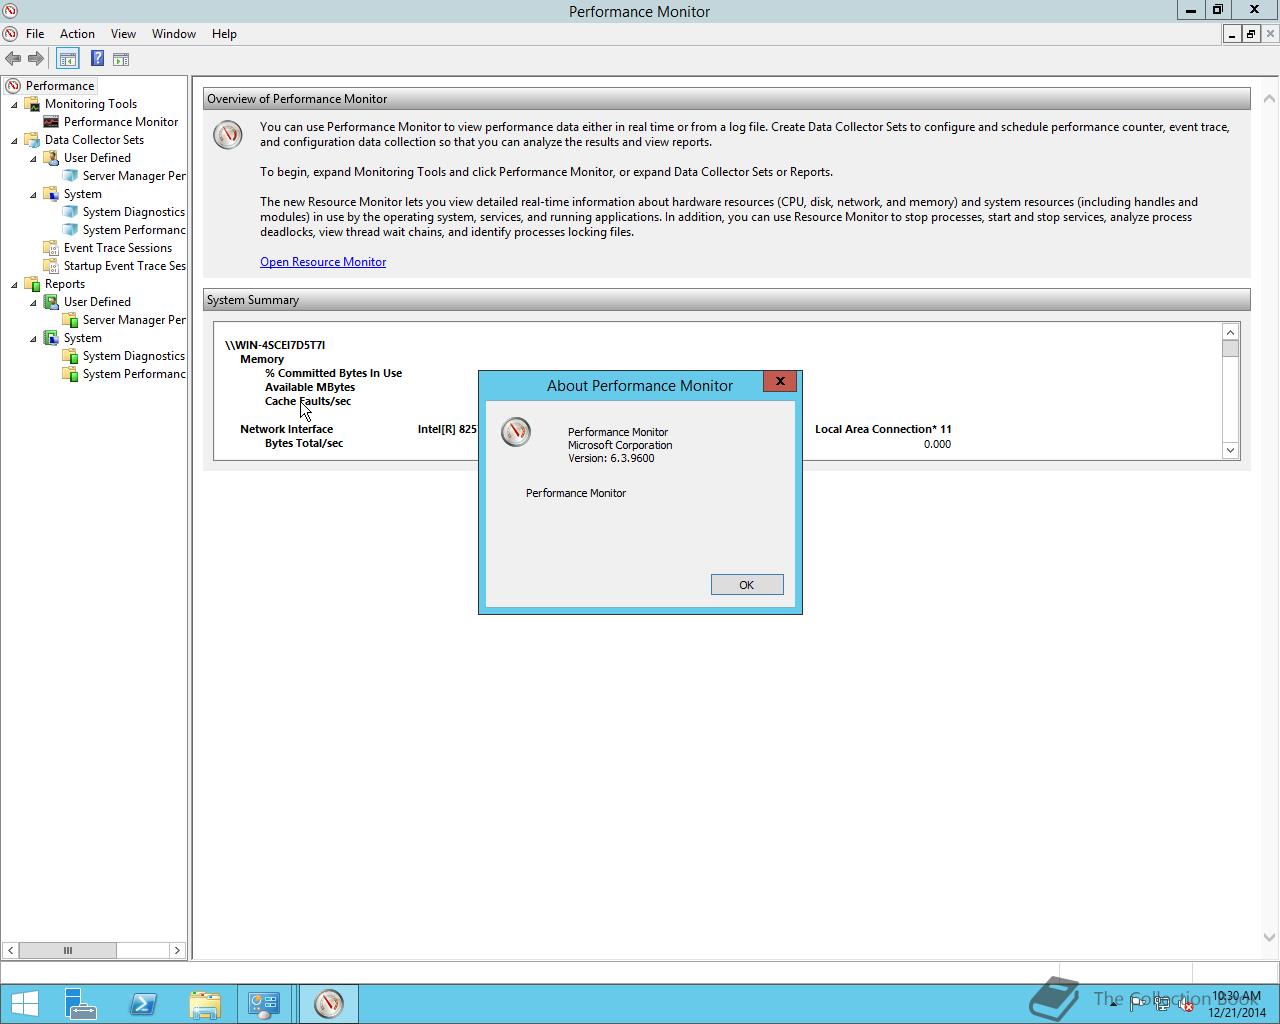Restore down the inner MMC child window
Screen dimensions: 1280x1024
point(1250,34)
